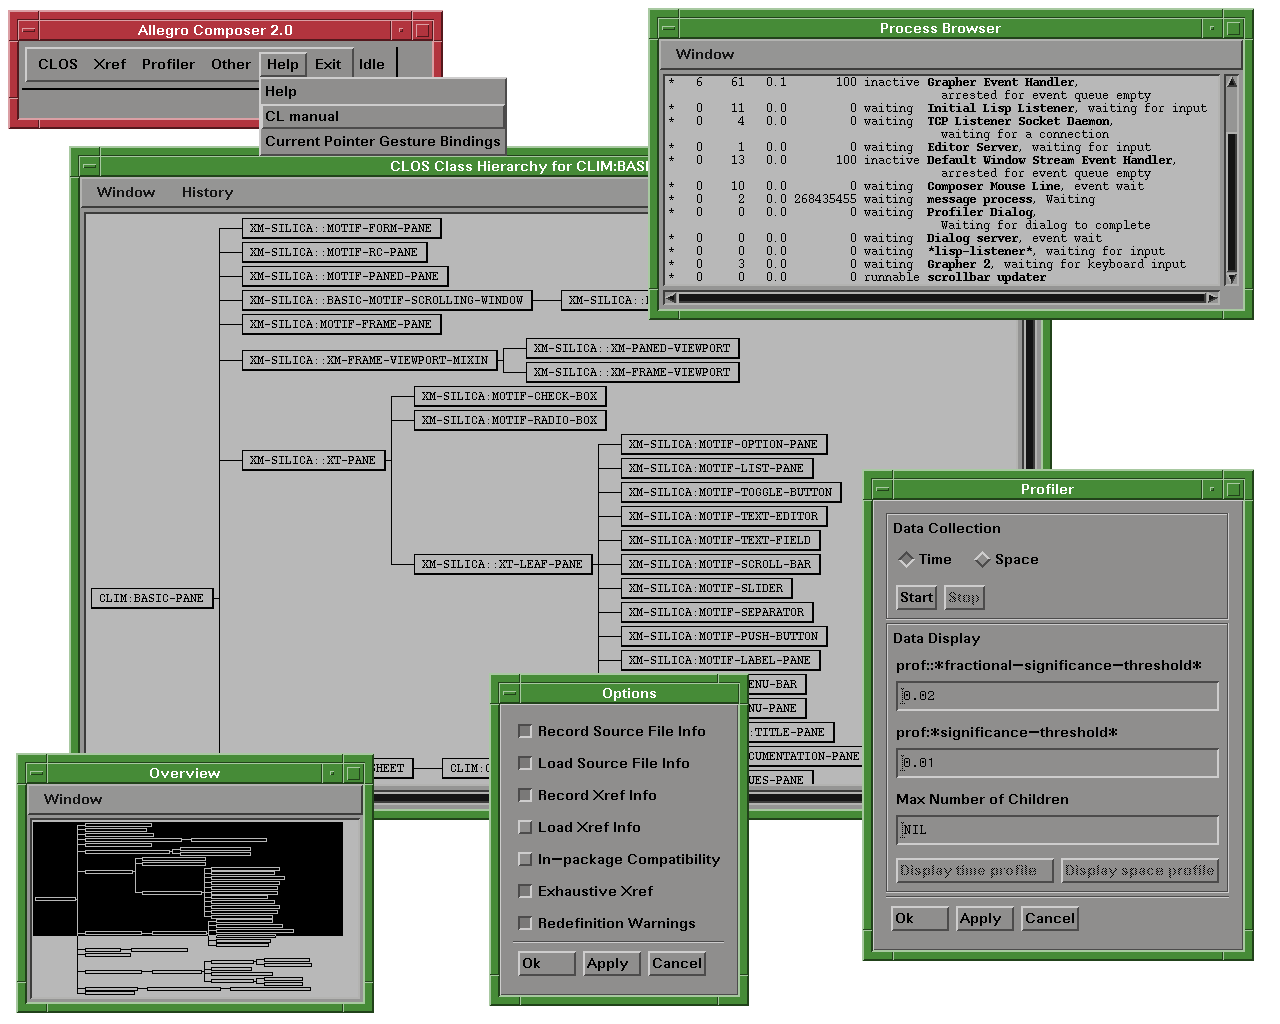The height and width of the screenshot is (1024, 1280).
Task: Select the Space radio button
Action: tap(1006, 559)
